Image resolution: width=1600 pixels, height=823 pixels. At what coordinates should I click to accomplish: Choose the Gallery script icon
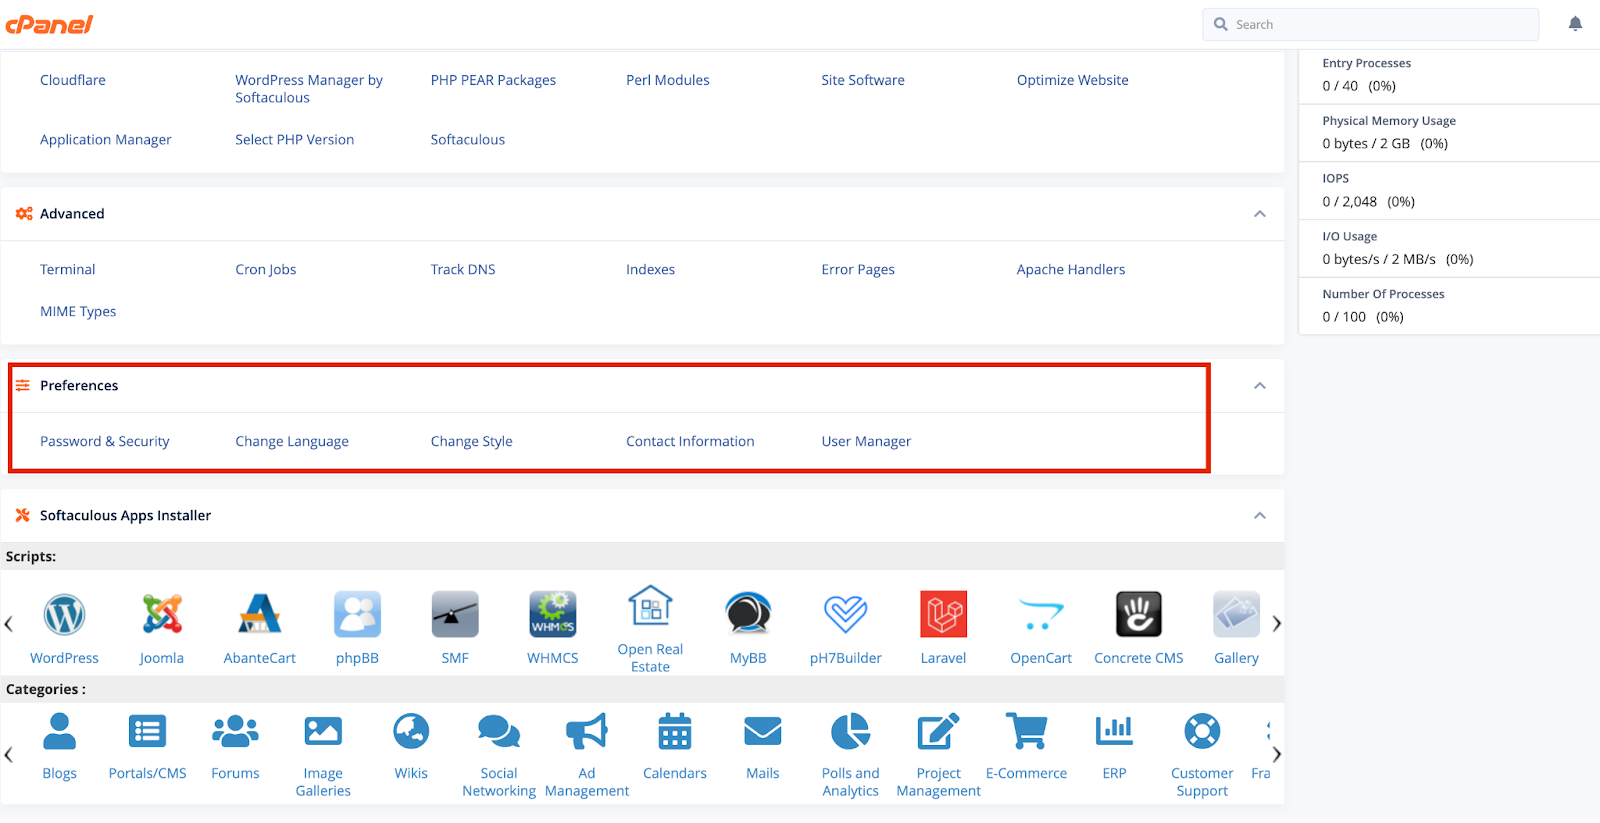pyautogui.click(x=1237, y=614)
